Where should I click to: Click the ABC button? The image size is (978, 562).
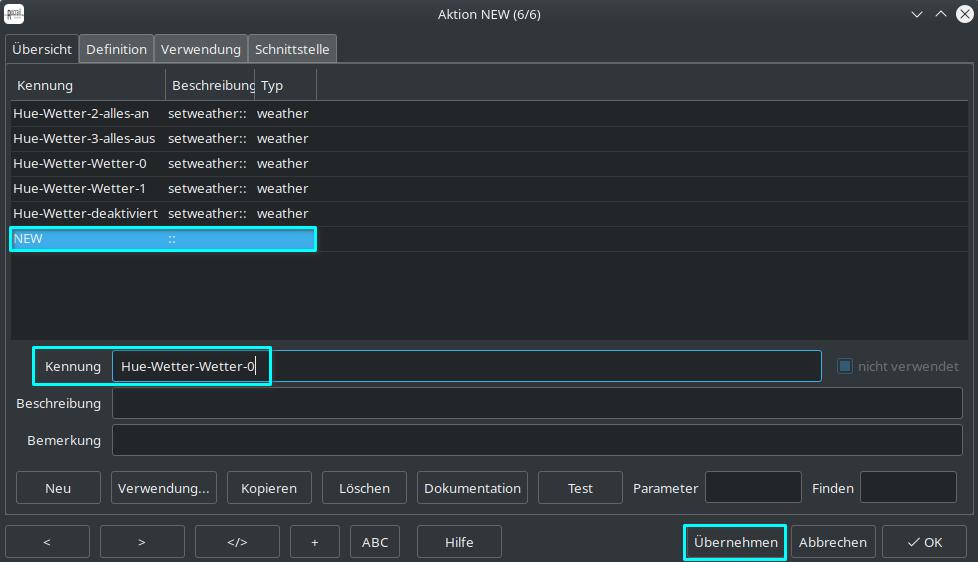pyautogui.click(x=375, y=542)
